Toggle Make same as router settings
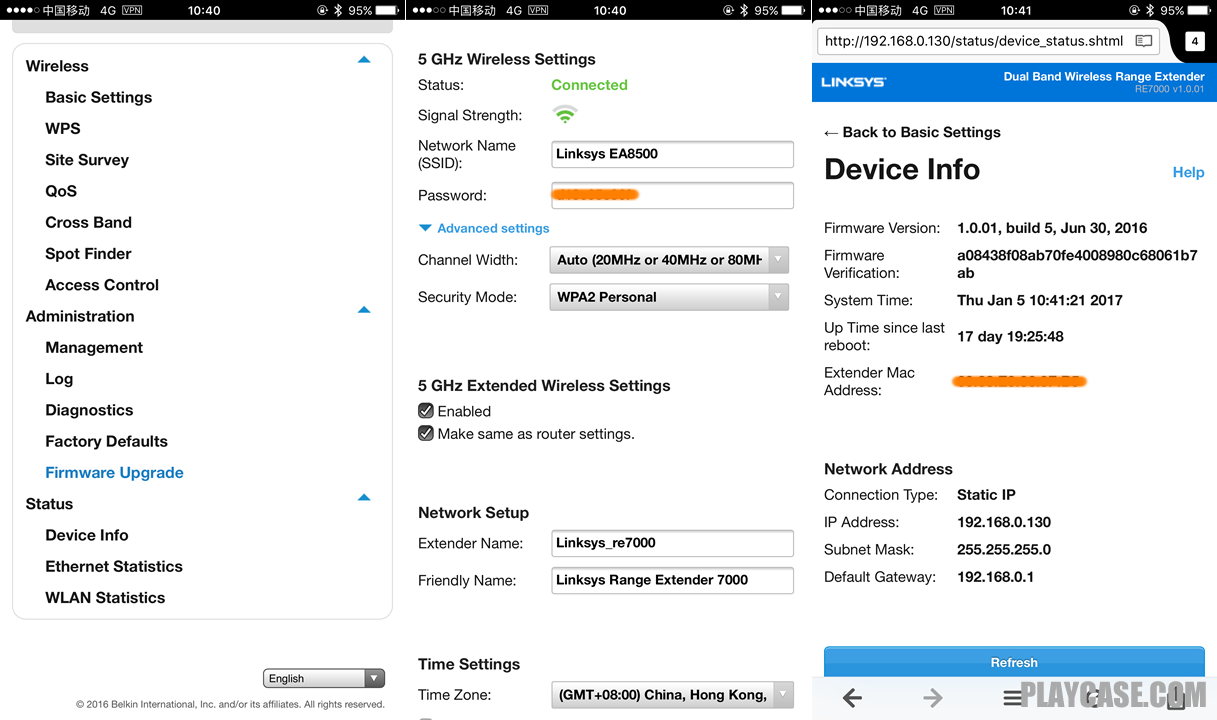 (x=426, y=434)
